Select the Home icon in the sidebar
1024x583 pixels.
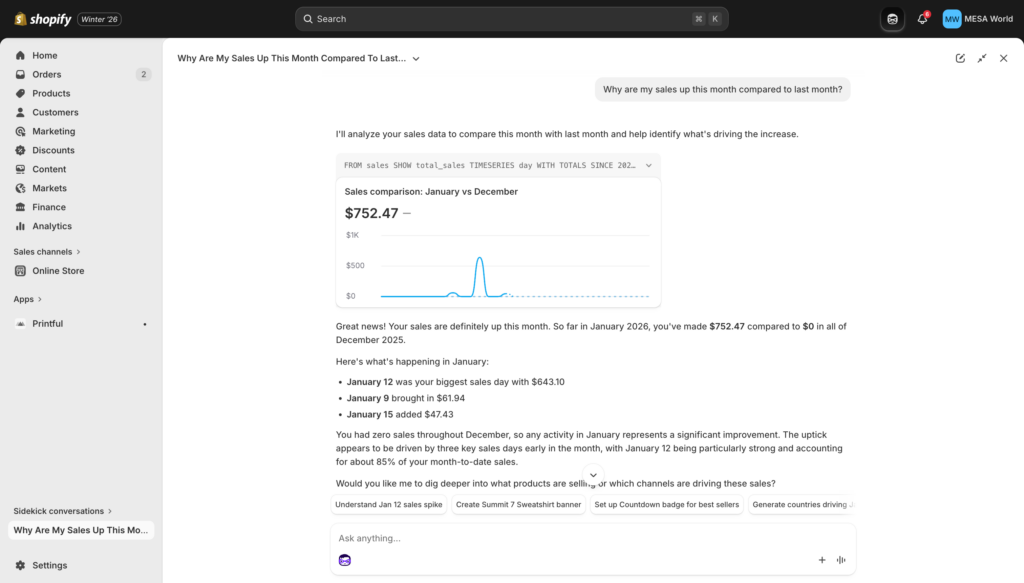point(21,55)
